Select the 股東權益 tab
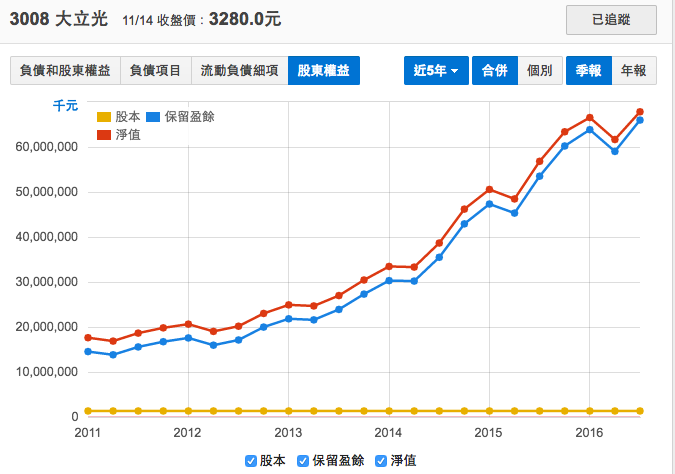The image size is (675, 474). pyautogui.click(x=323, y=70)
